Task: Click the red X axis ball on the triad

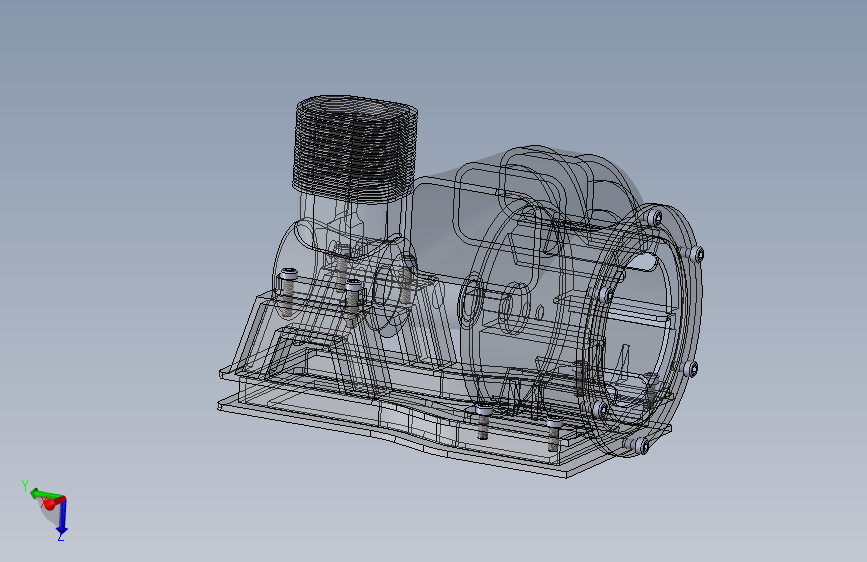Action: 49,504
